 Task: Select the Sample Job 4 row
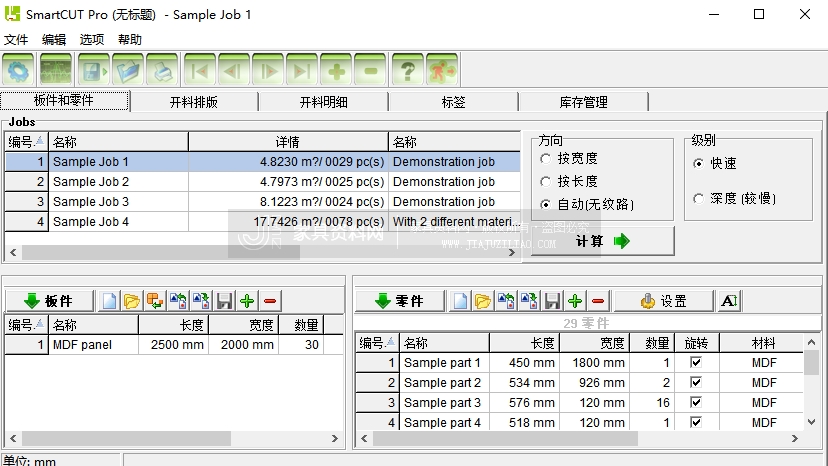click(x=262, y=222)
